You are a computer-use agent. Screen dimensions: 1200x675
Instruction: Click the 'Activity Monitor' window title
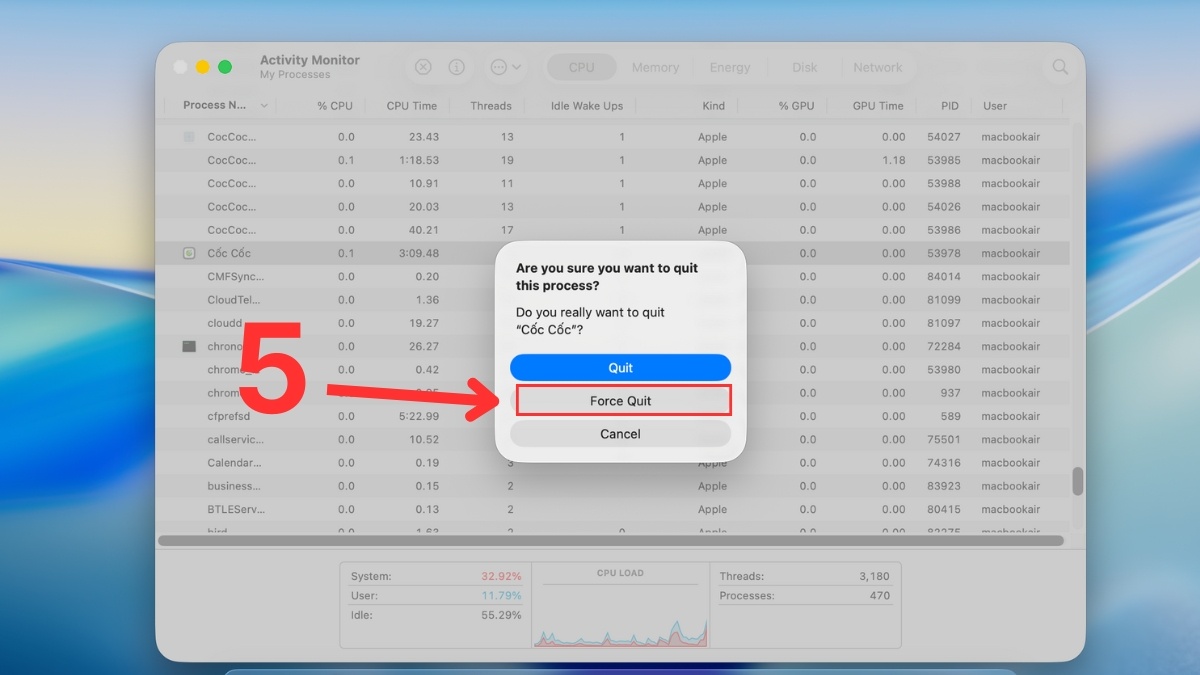[x=309, y=60]
